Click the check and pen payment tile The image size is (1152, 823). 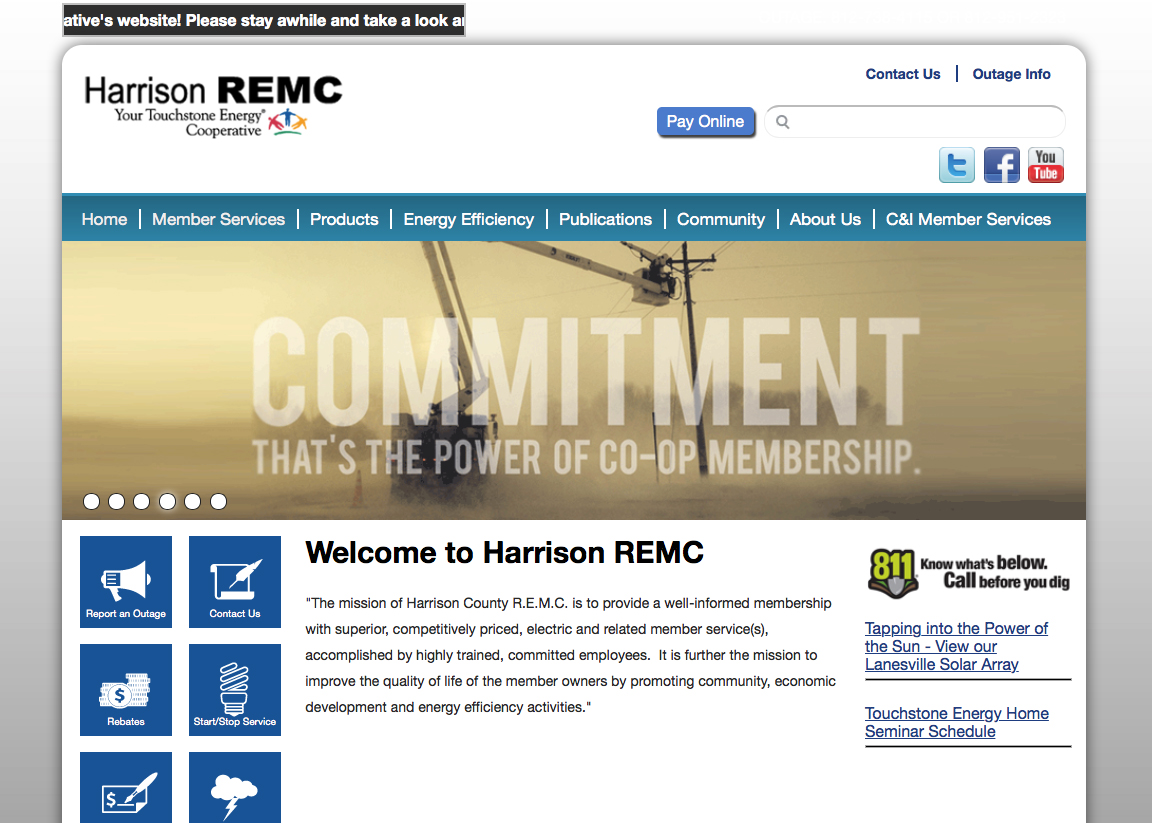(x=126, y=788)
